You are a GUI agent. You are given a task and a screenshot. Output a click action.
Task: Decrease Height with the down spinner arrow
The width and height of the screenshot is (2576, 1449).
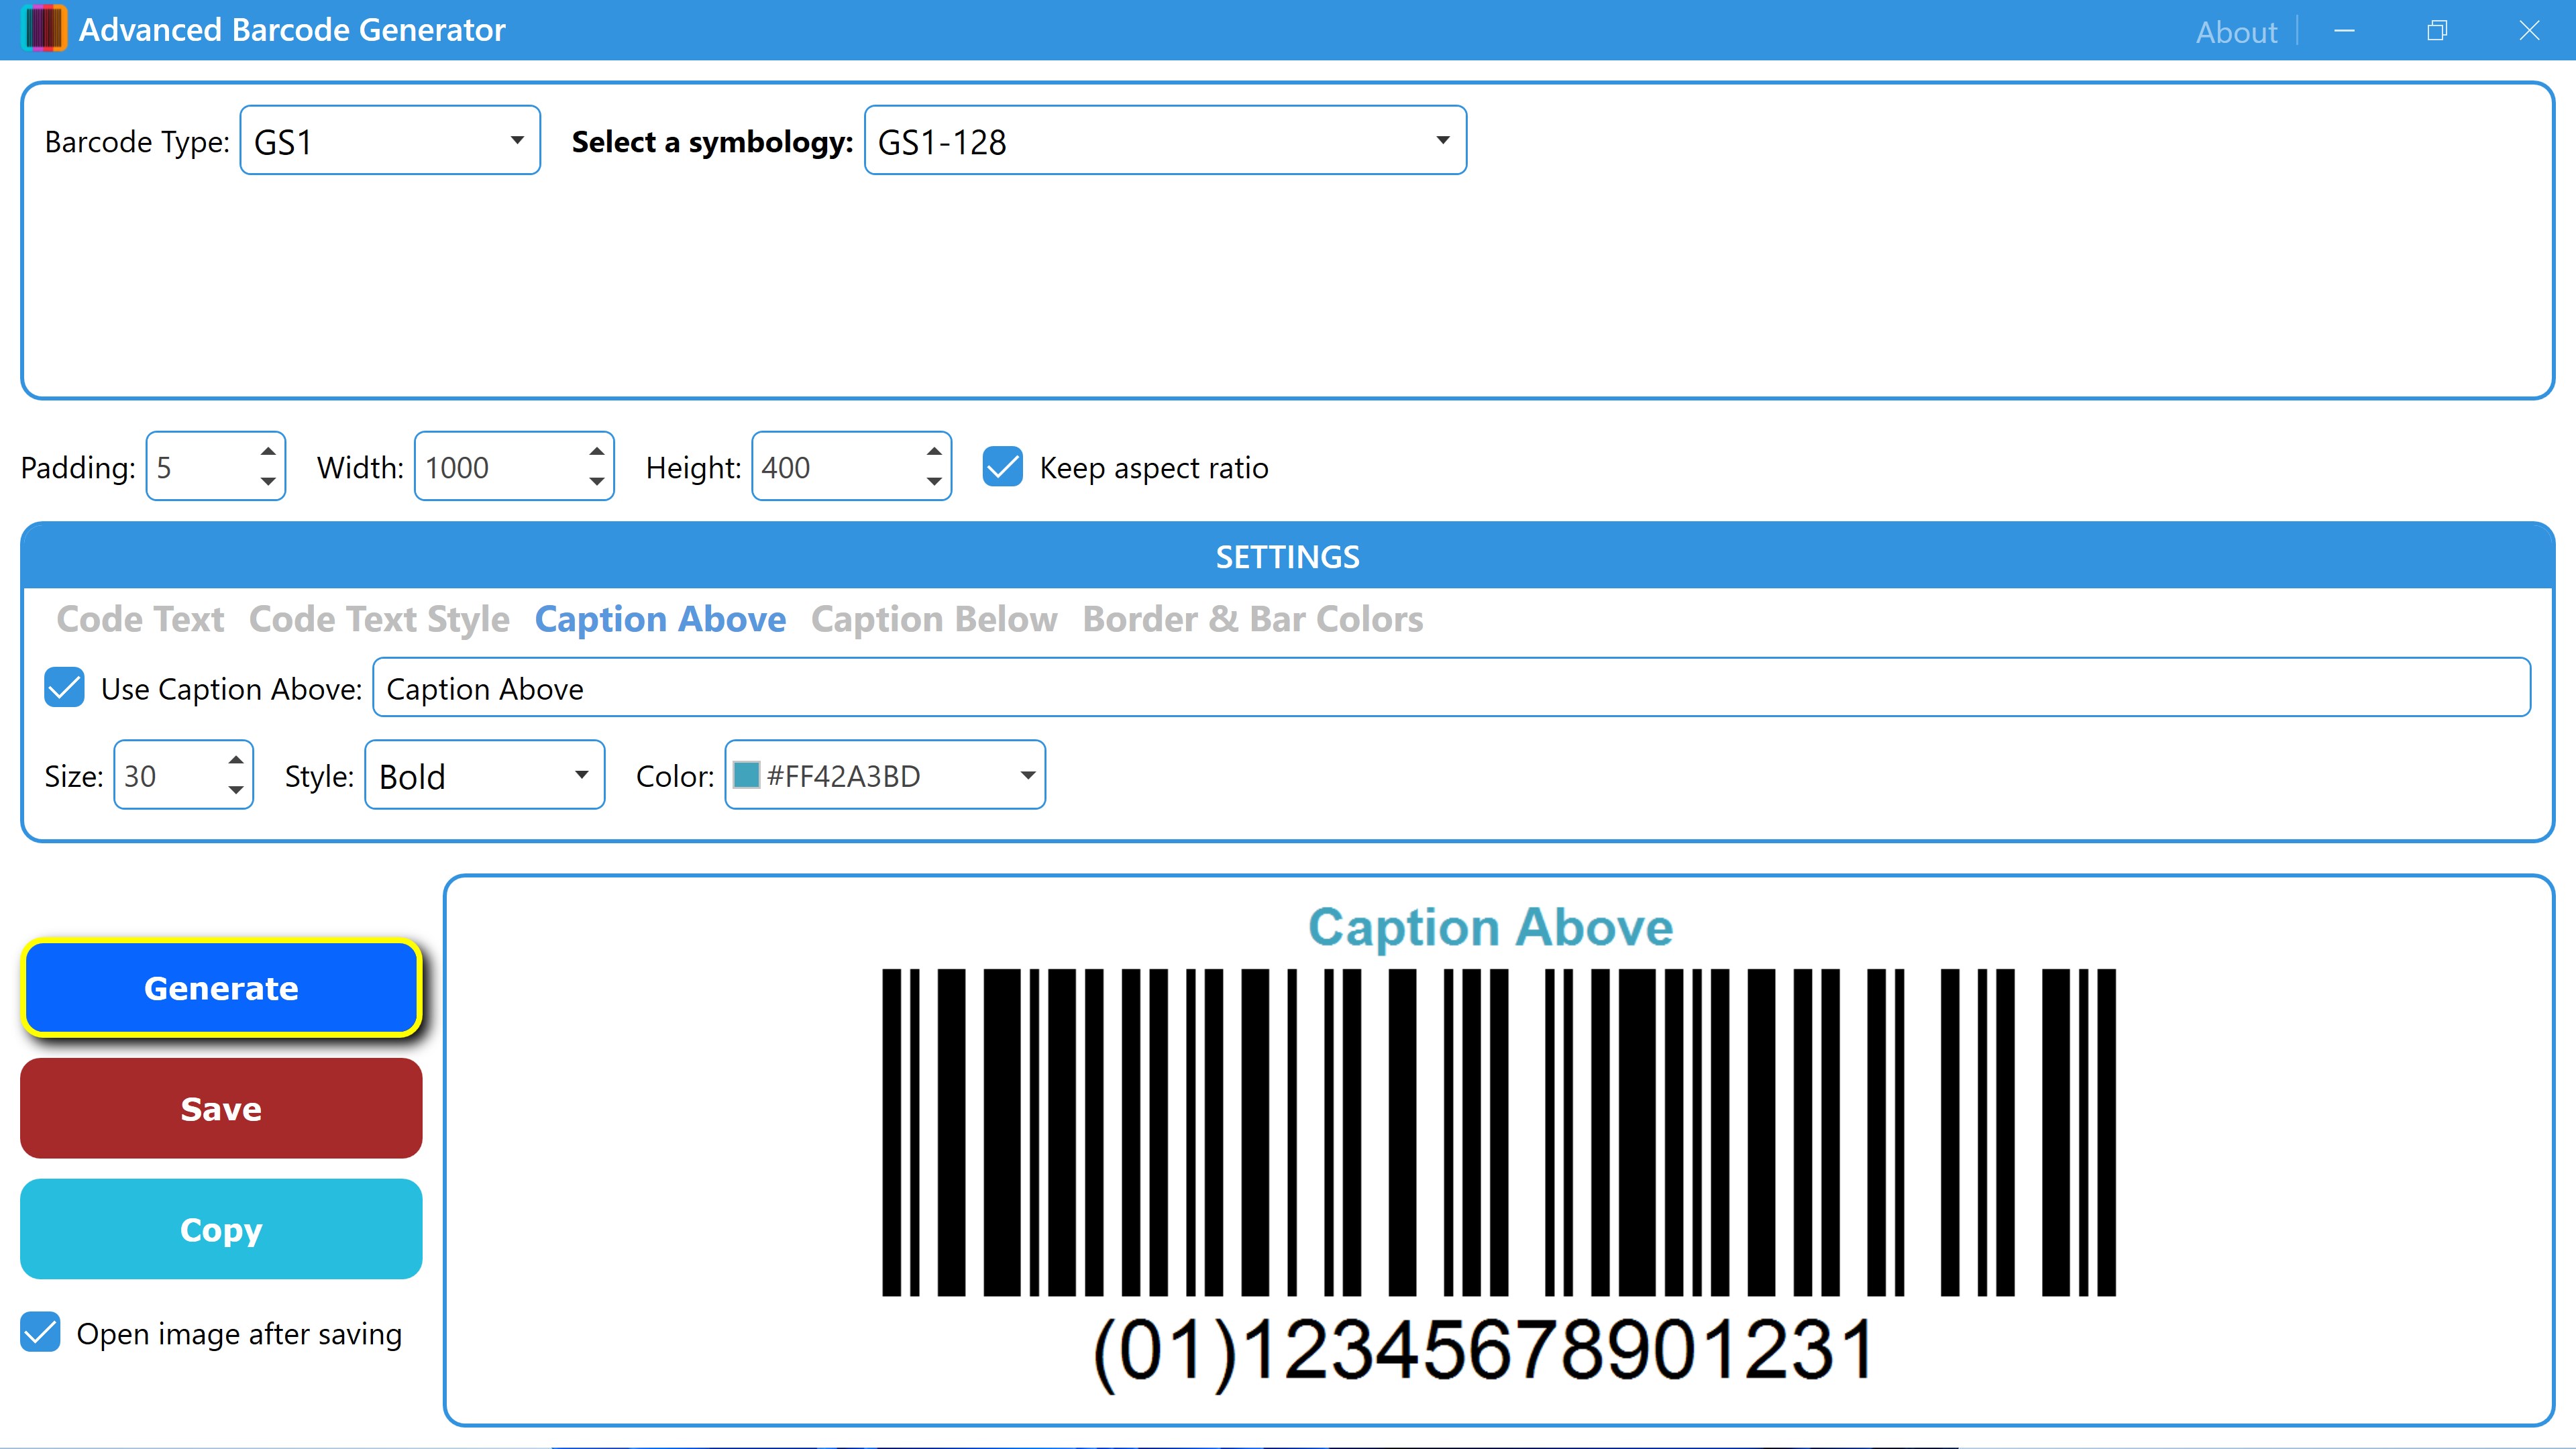[934, 482]
